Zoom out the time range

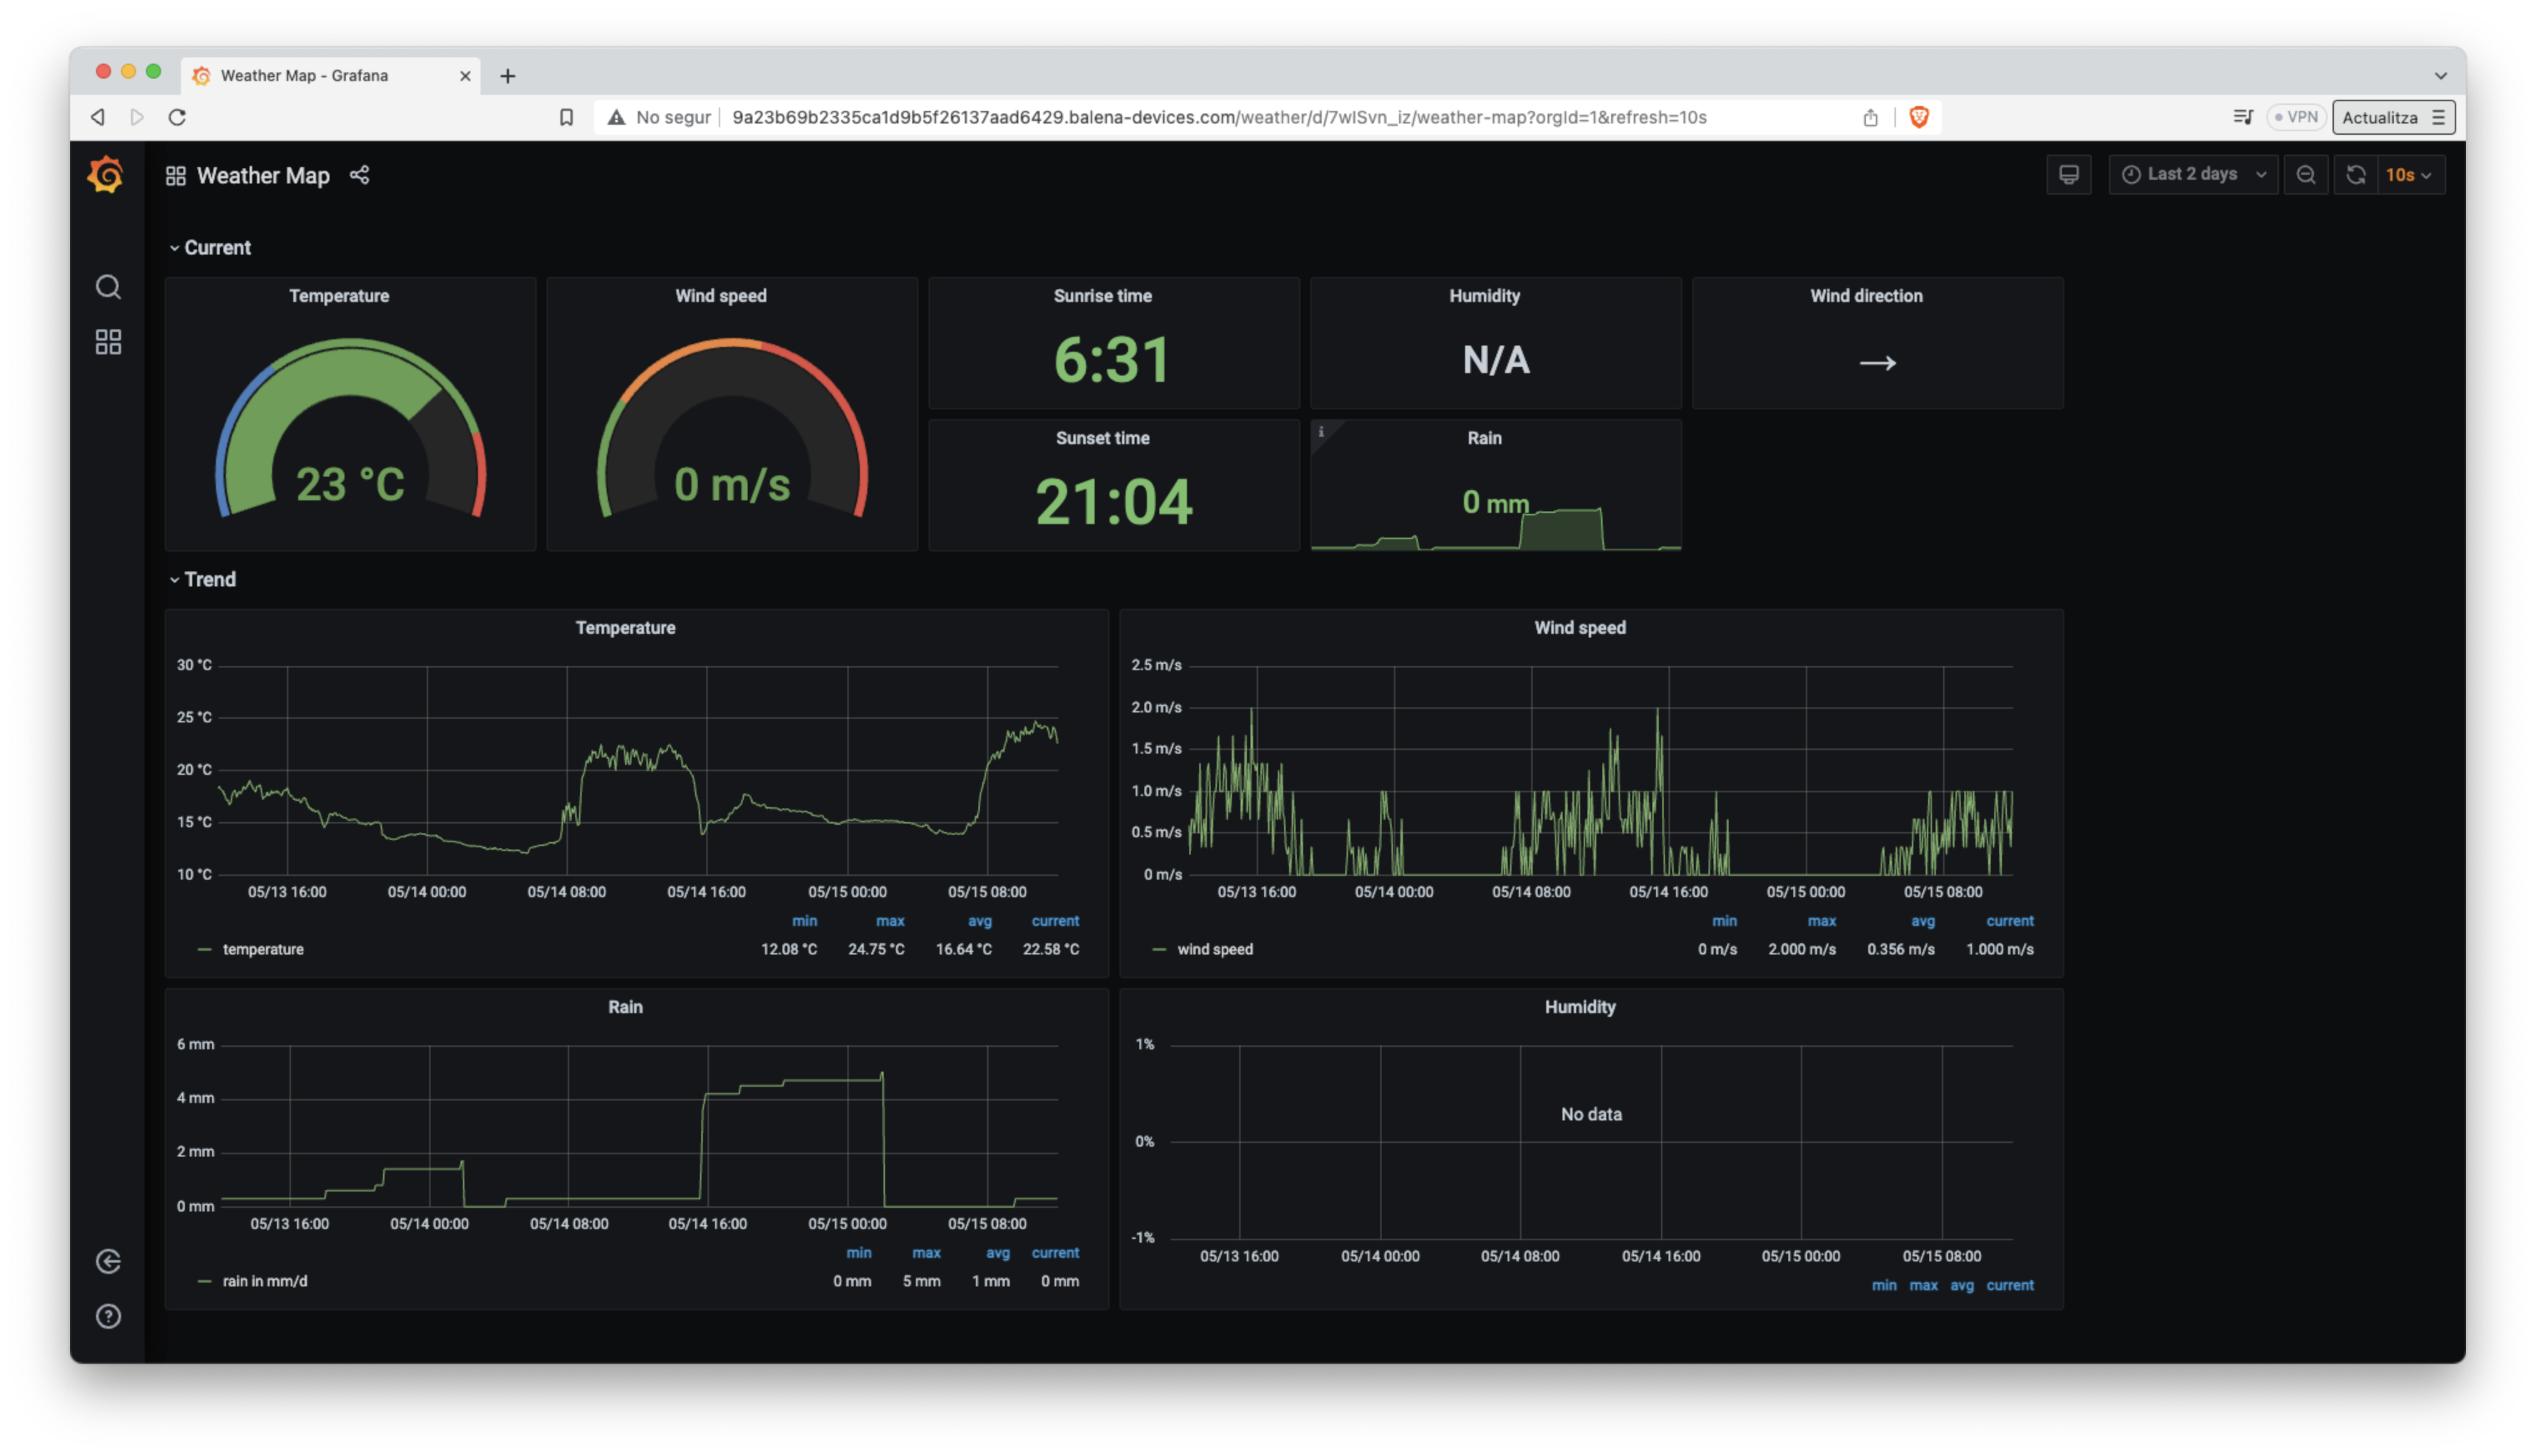point(2306,174)
